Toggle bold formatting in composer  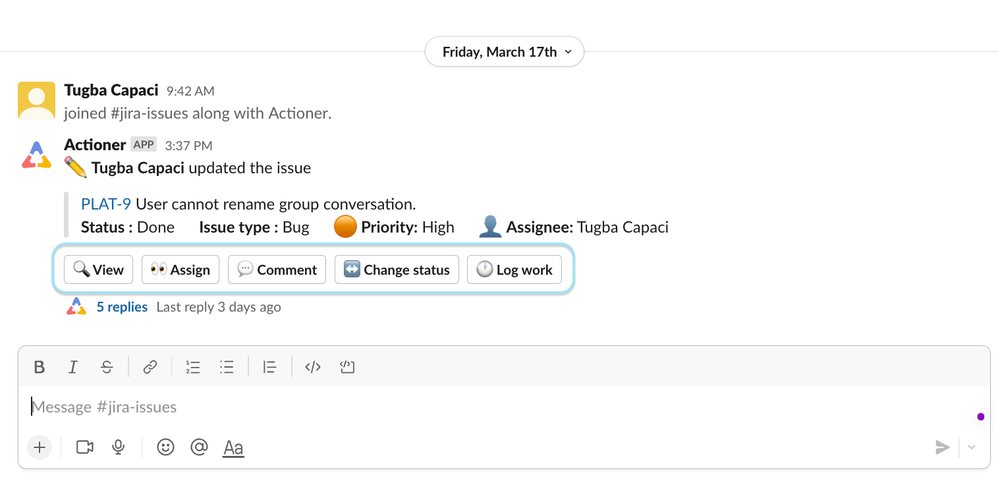coord(39,367)
